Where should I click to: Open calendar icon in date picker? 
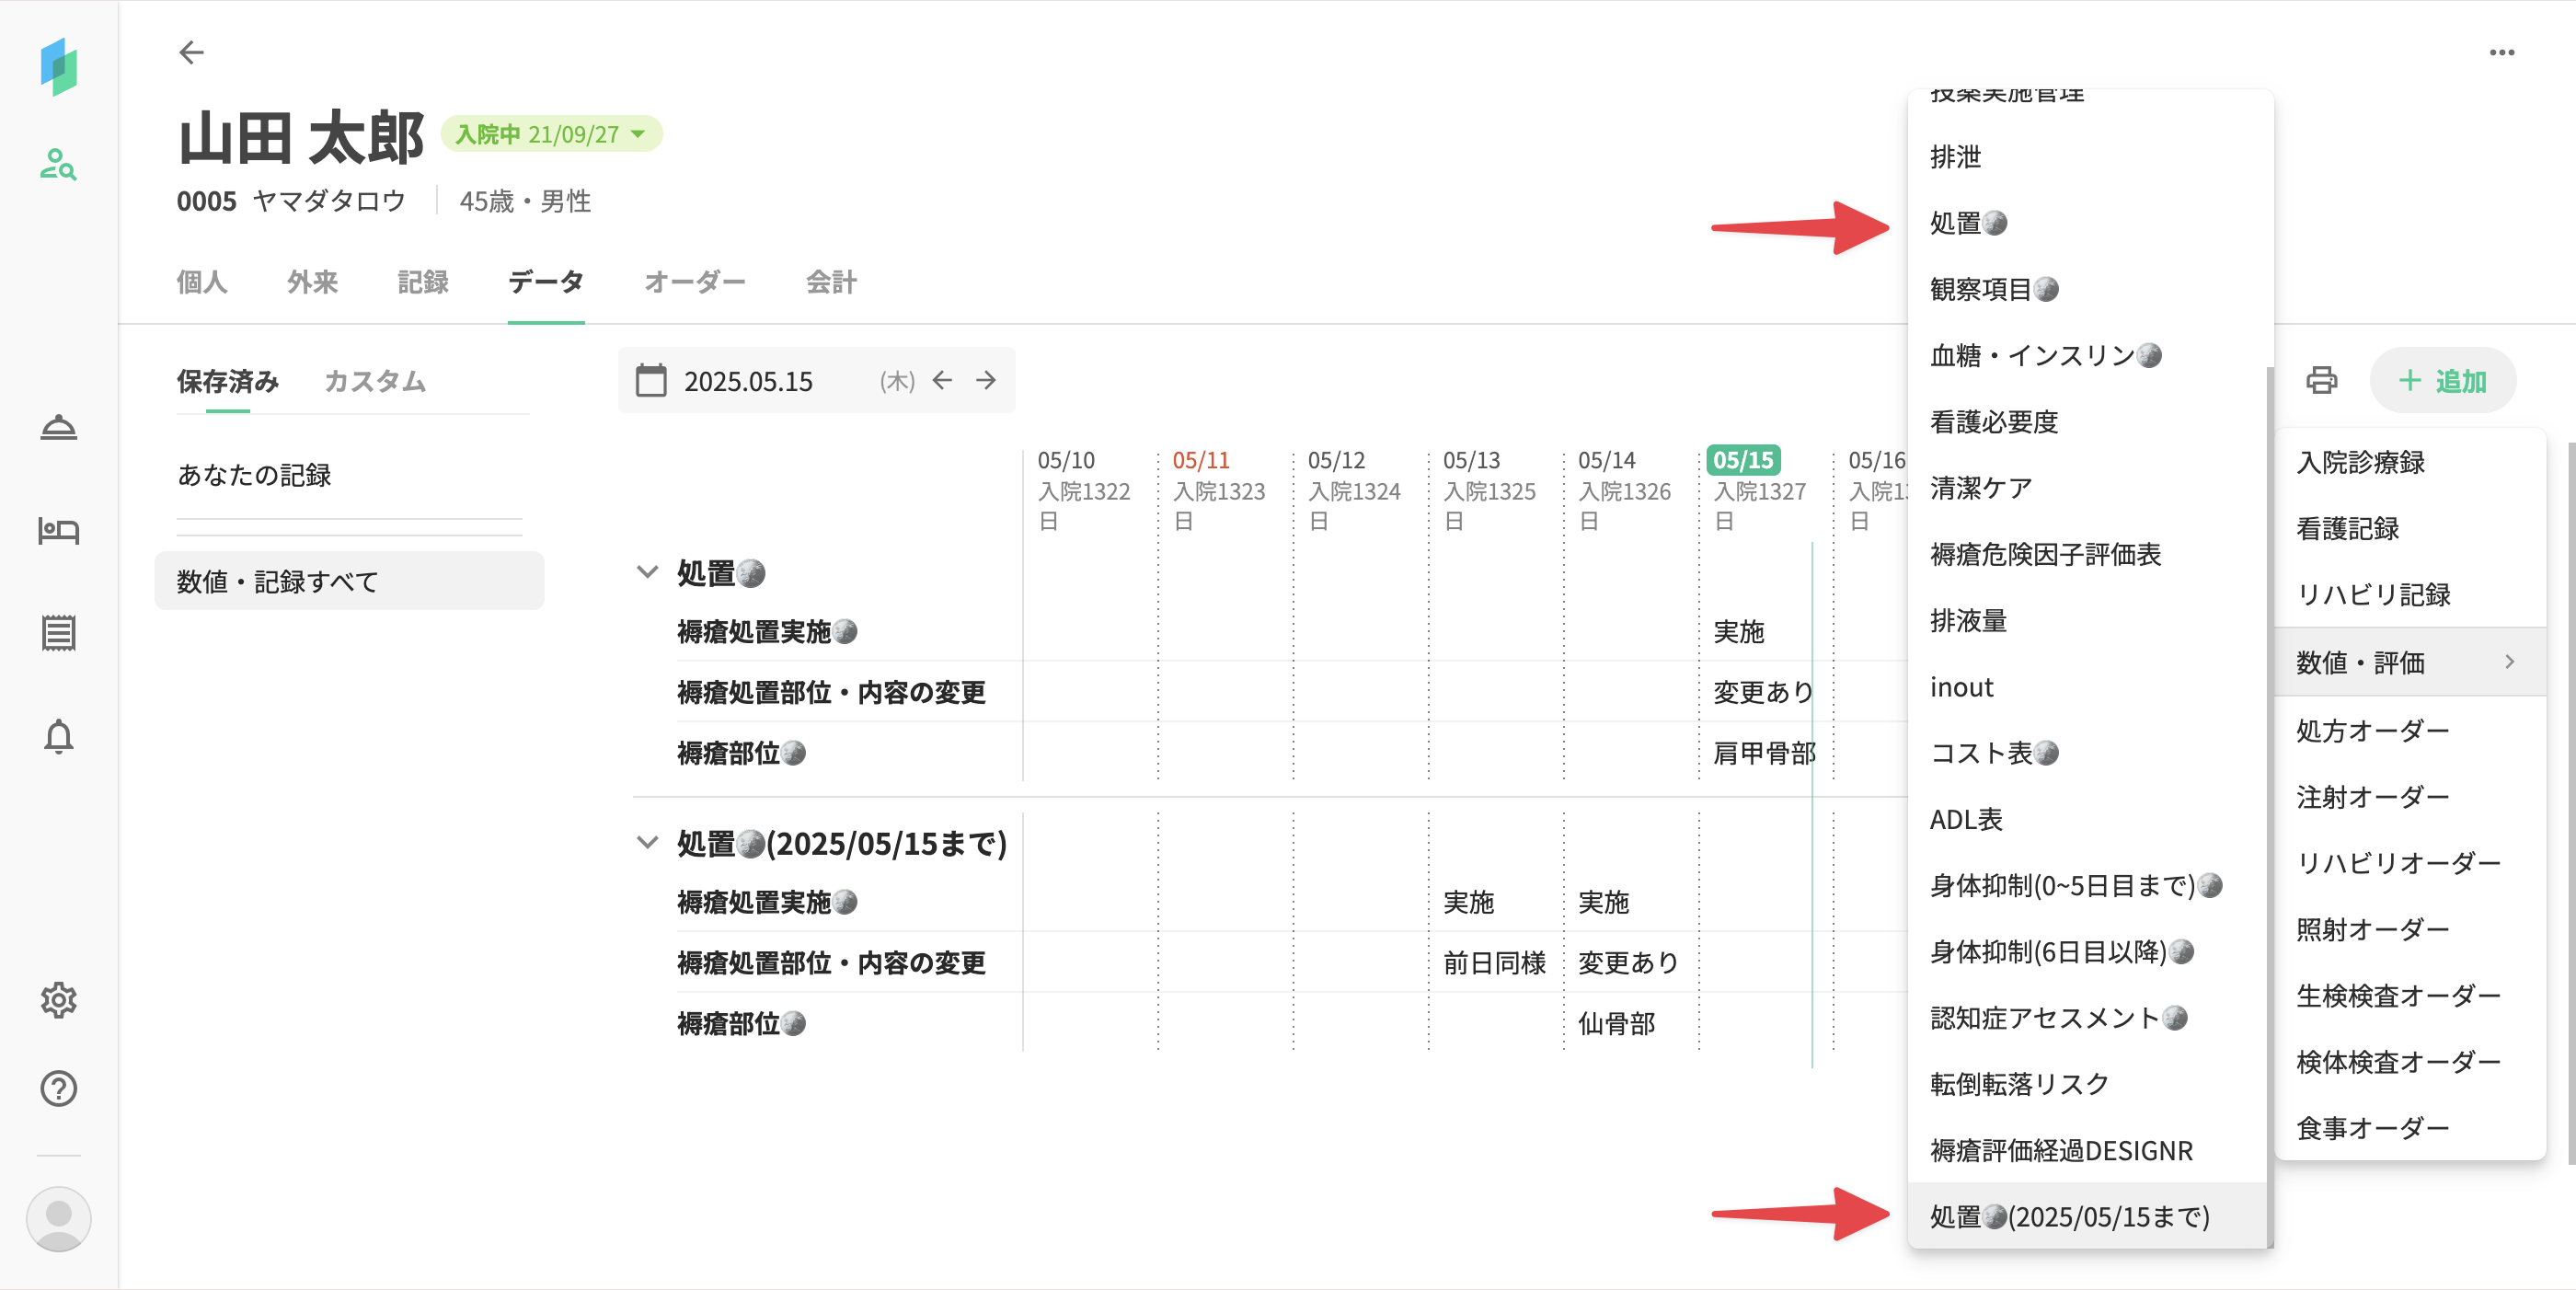point(651,381)
